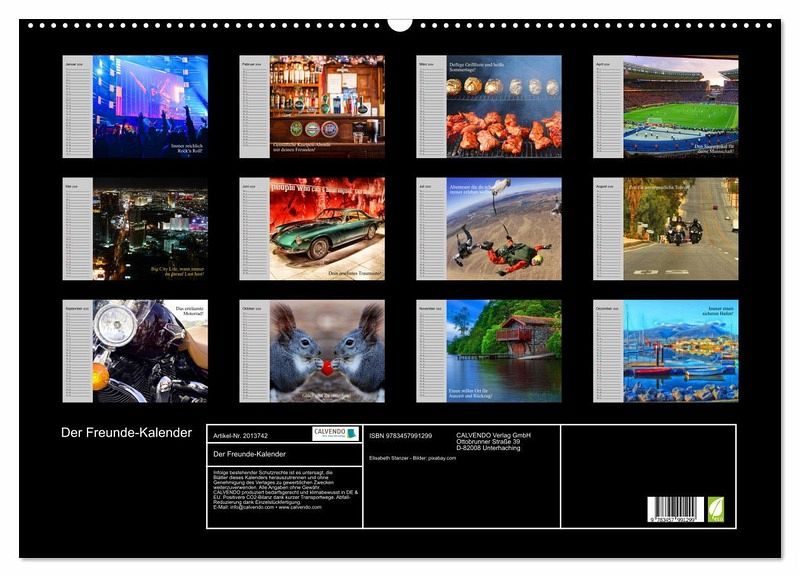Open the January concert stage thumbnail
Image resolution: width=800 pixels, height=577 pixels.
[150, 106]
